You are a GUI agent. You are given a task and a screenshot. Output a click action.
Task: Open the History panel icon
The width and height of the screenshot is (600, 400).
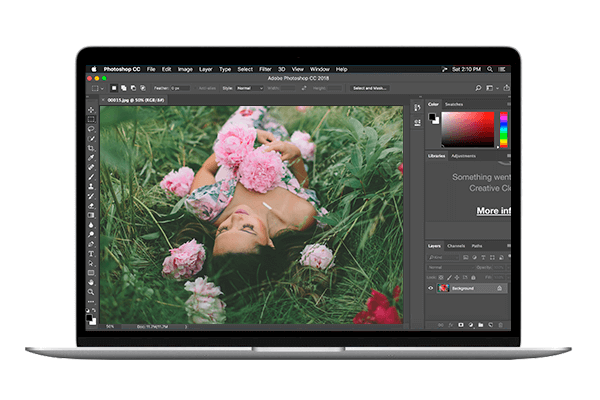click(417, 108)
